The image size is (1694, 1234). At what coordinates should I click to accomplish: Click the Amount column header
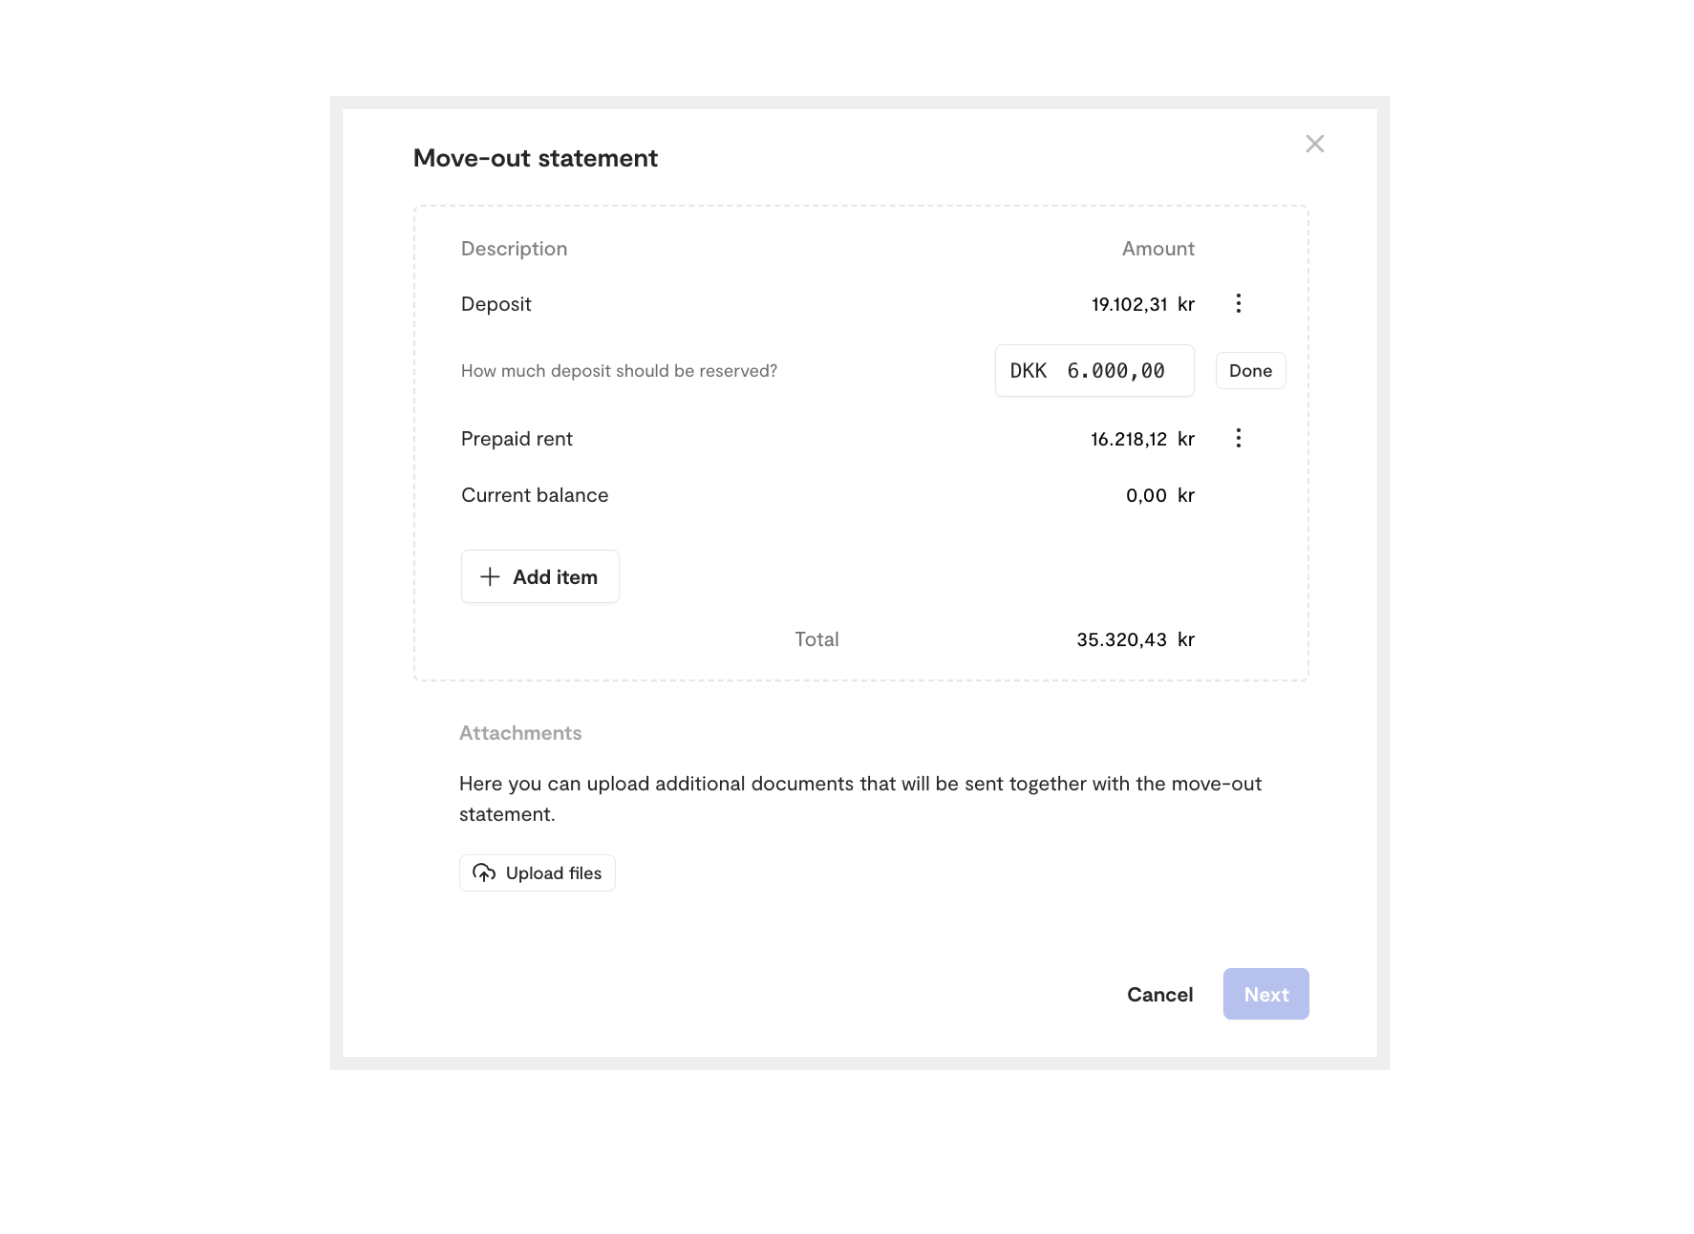click(1158, 249)
